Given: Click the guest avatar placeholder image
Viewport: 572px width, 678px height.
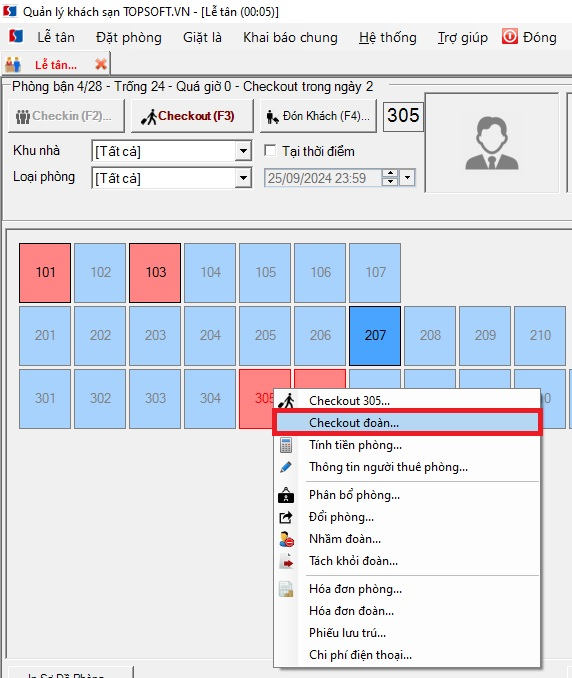Looking at the screenshot, I should tap(492, 143).
